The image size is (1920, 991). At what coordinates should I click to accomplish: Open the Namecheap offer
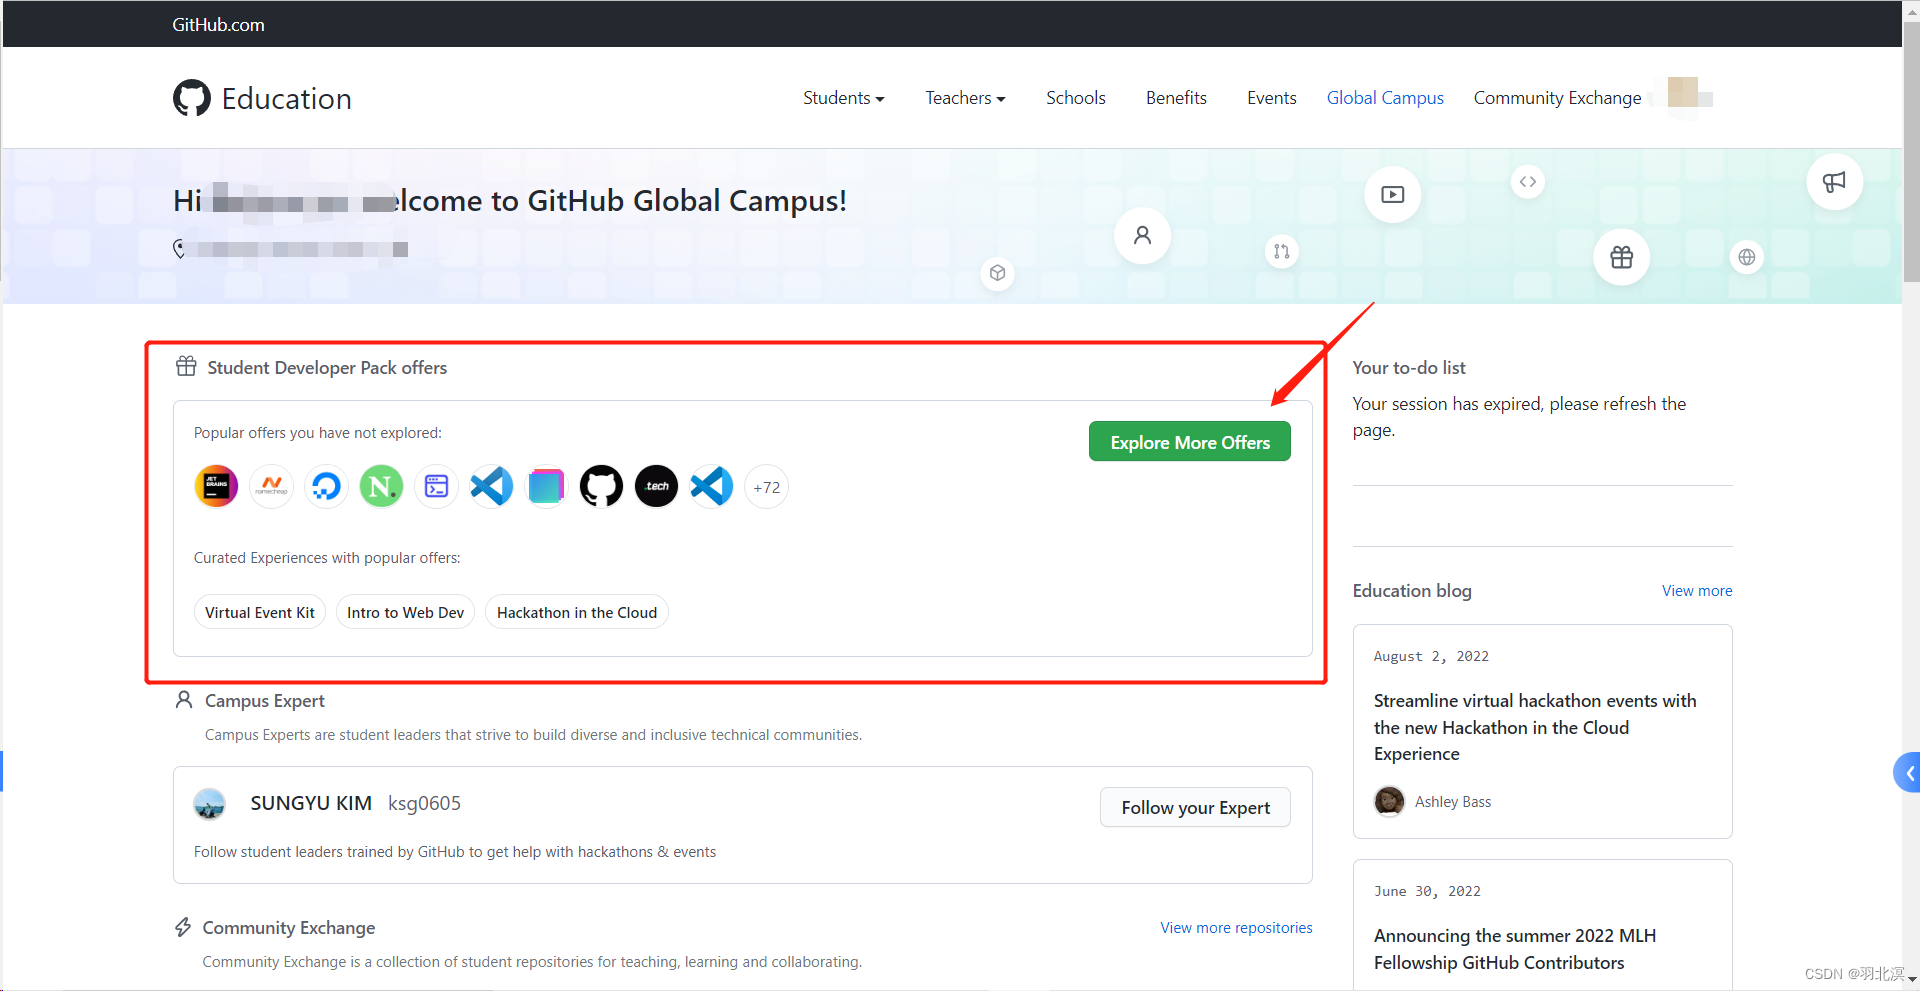pyautogui.click(x=271, y=486)
